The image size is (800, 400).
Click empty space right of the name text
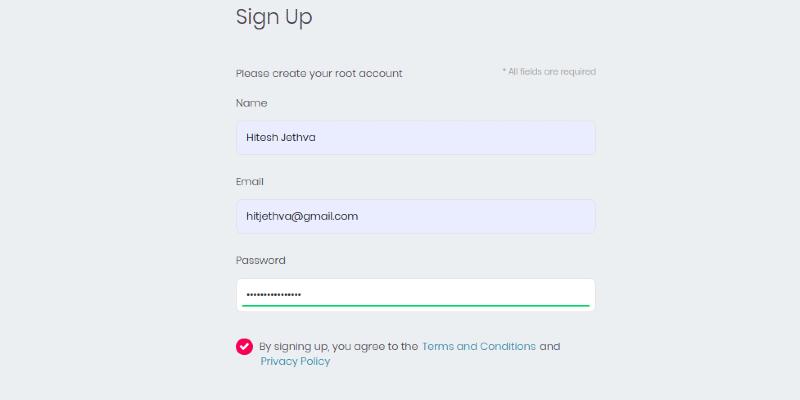coord(480,138)
